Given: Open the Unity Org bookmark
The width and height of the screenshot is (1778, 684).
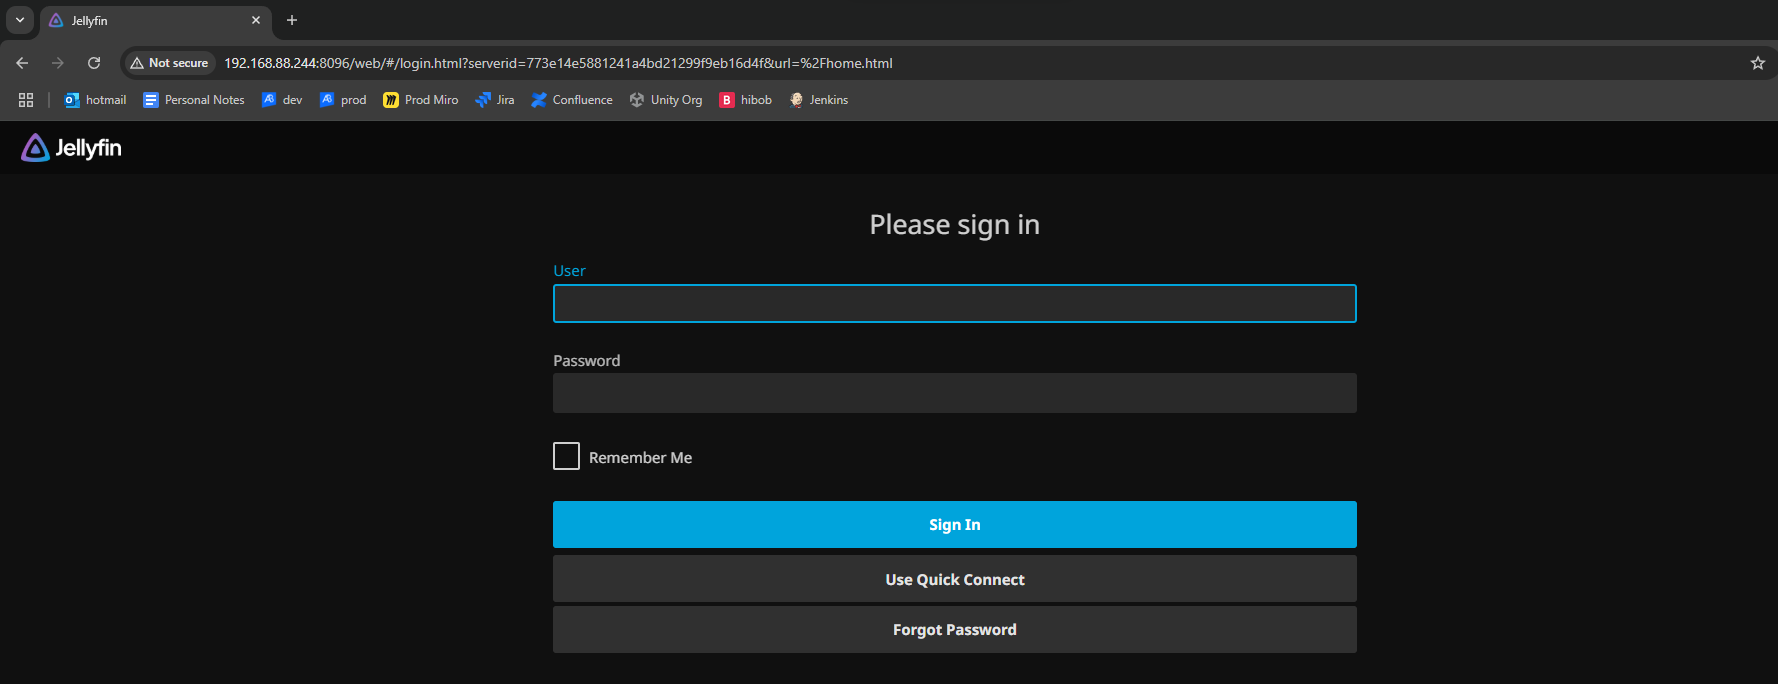Looking at the screenshot, I should point(666,100).
